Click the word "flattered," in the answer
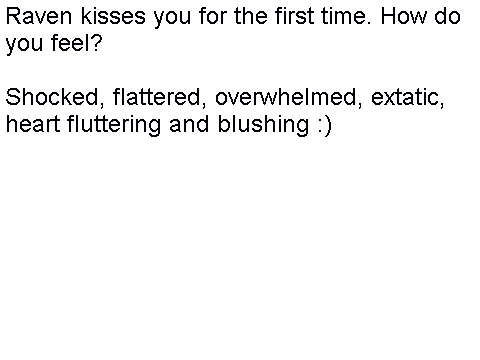The image size is (480, 360). click(159, 98)
